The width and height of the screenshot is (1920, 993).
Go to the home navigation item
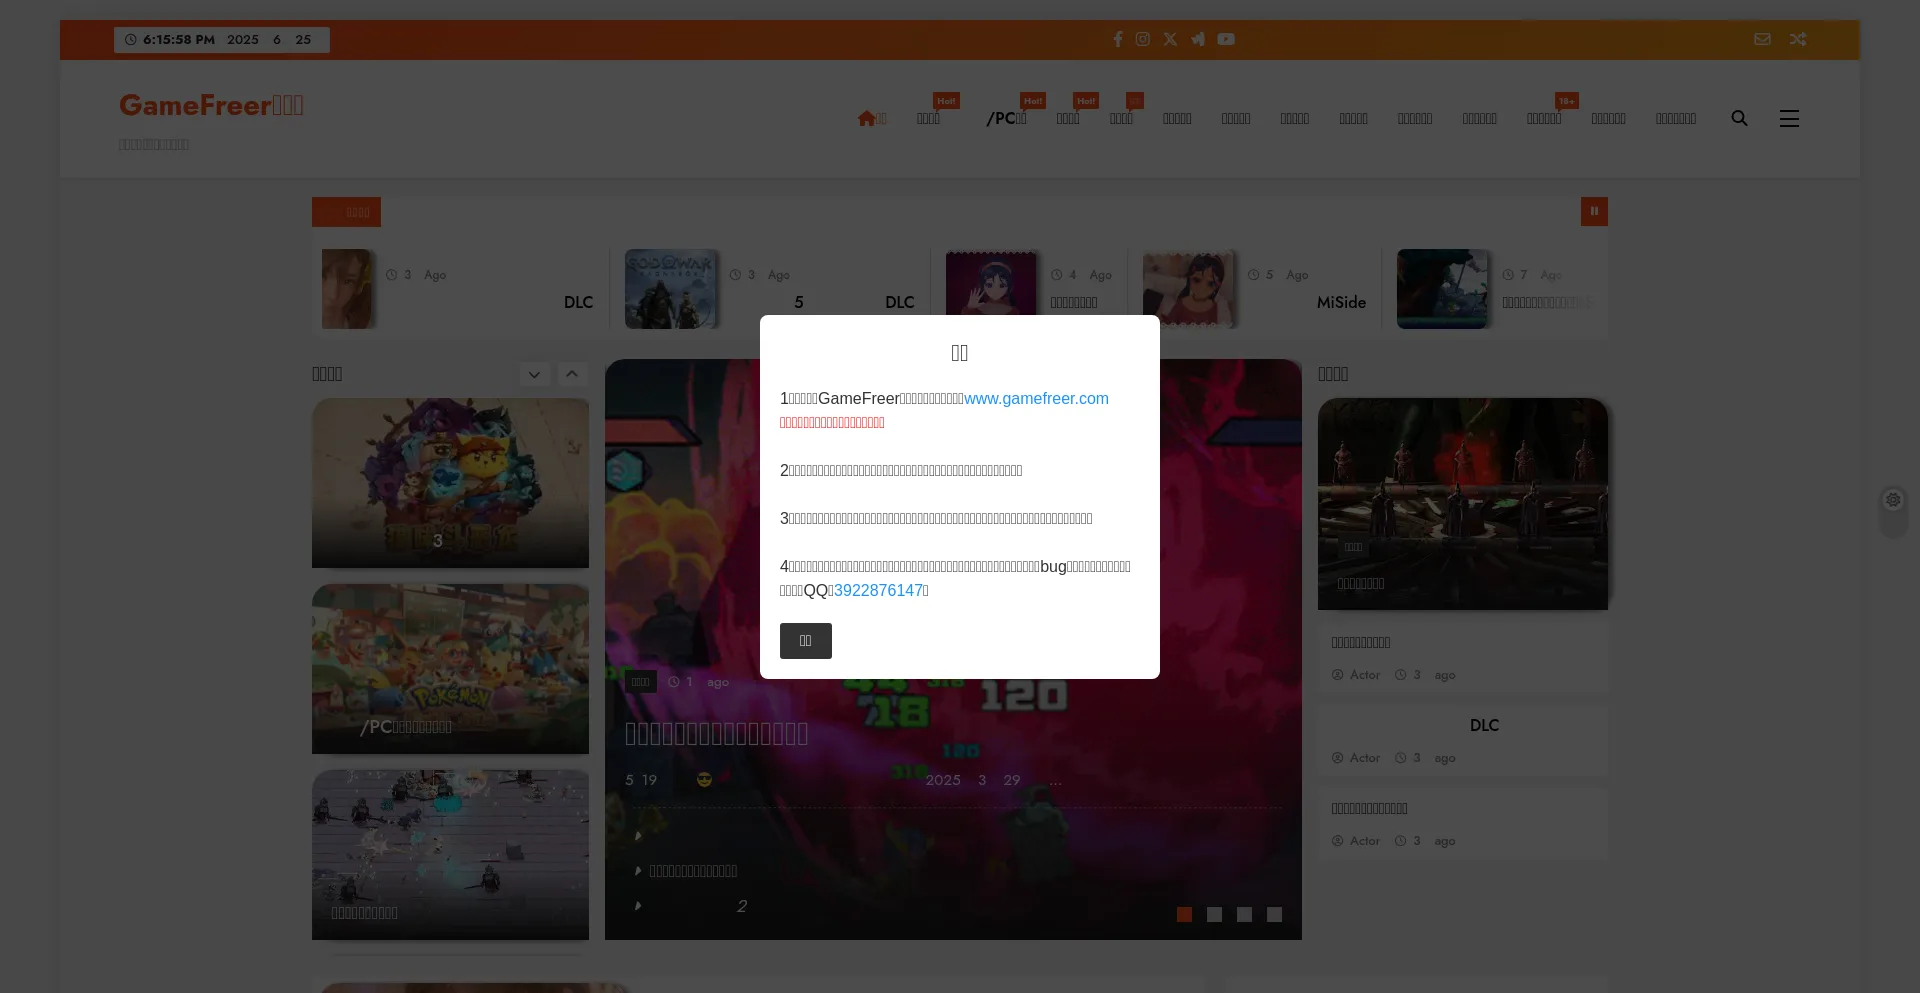871,118
